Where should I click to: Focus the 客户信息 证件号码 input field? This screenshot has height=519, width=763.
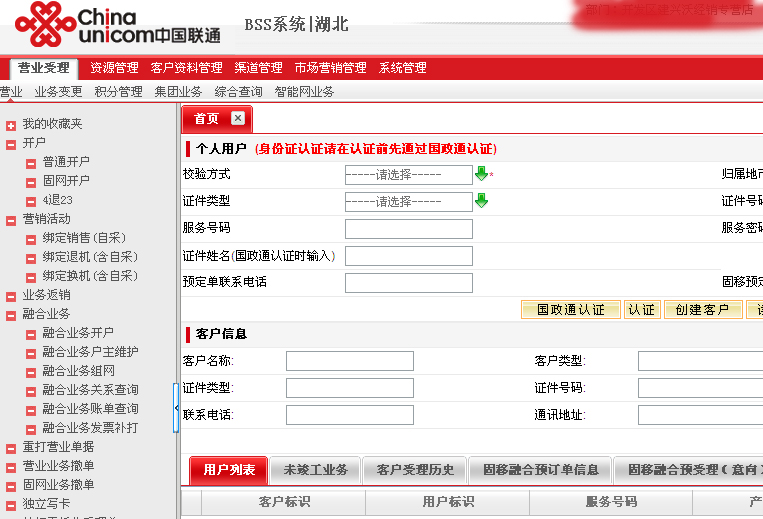tap(701, 388)
